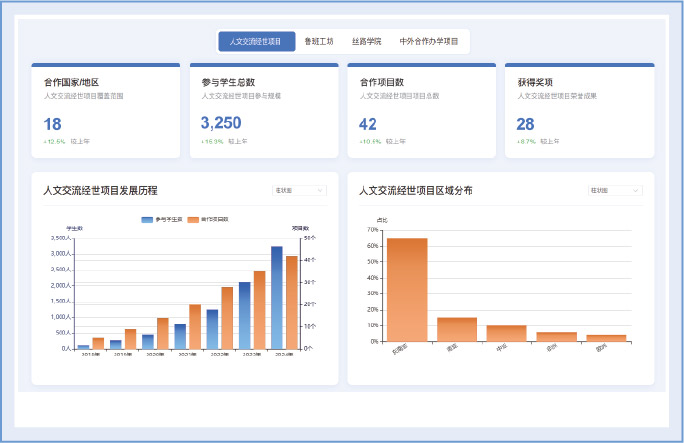Switch to the 人文交流经世项目 tab

257,42
